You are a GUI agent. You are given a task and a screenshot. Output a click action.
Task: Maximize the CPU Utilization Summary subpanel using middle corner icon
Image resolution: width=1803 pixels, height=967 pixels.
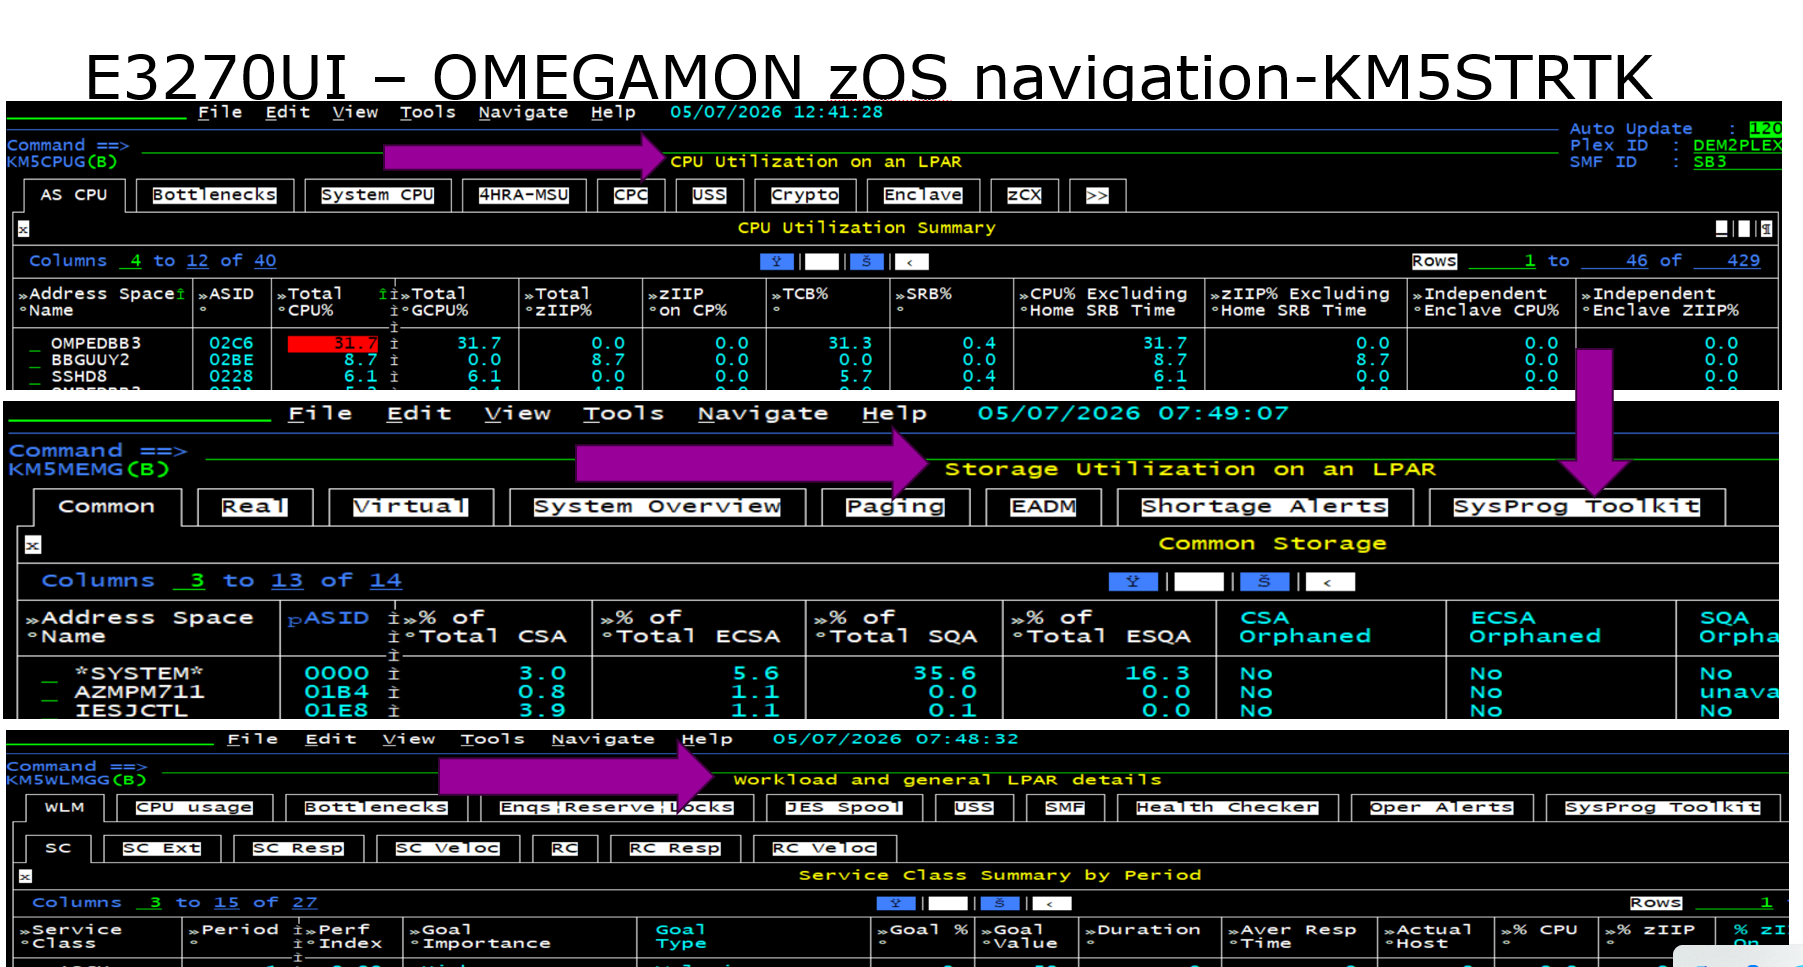pyautogui.click(x=1744, y=228)
